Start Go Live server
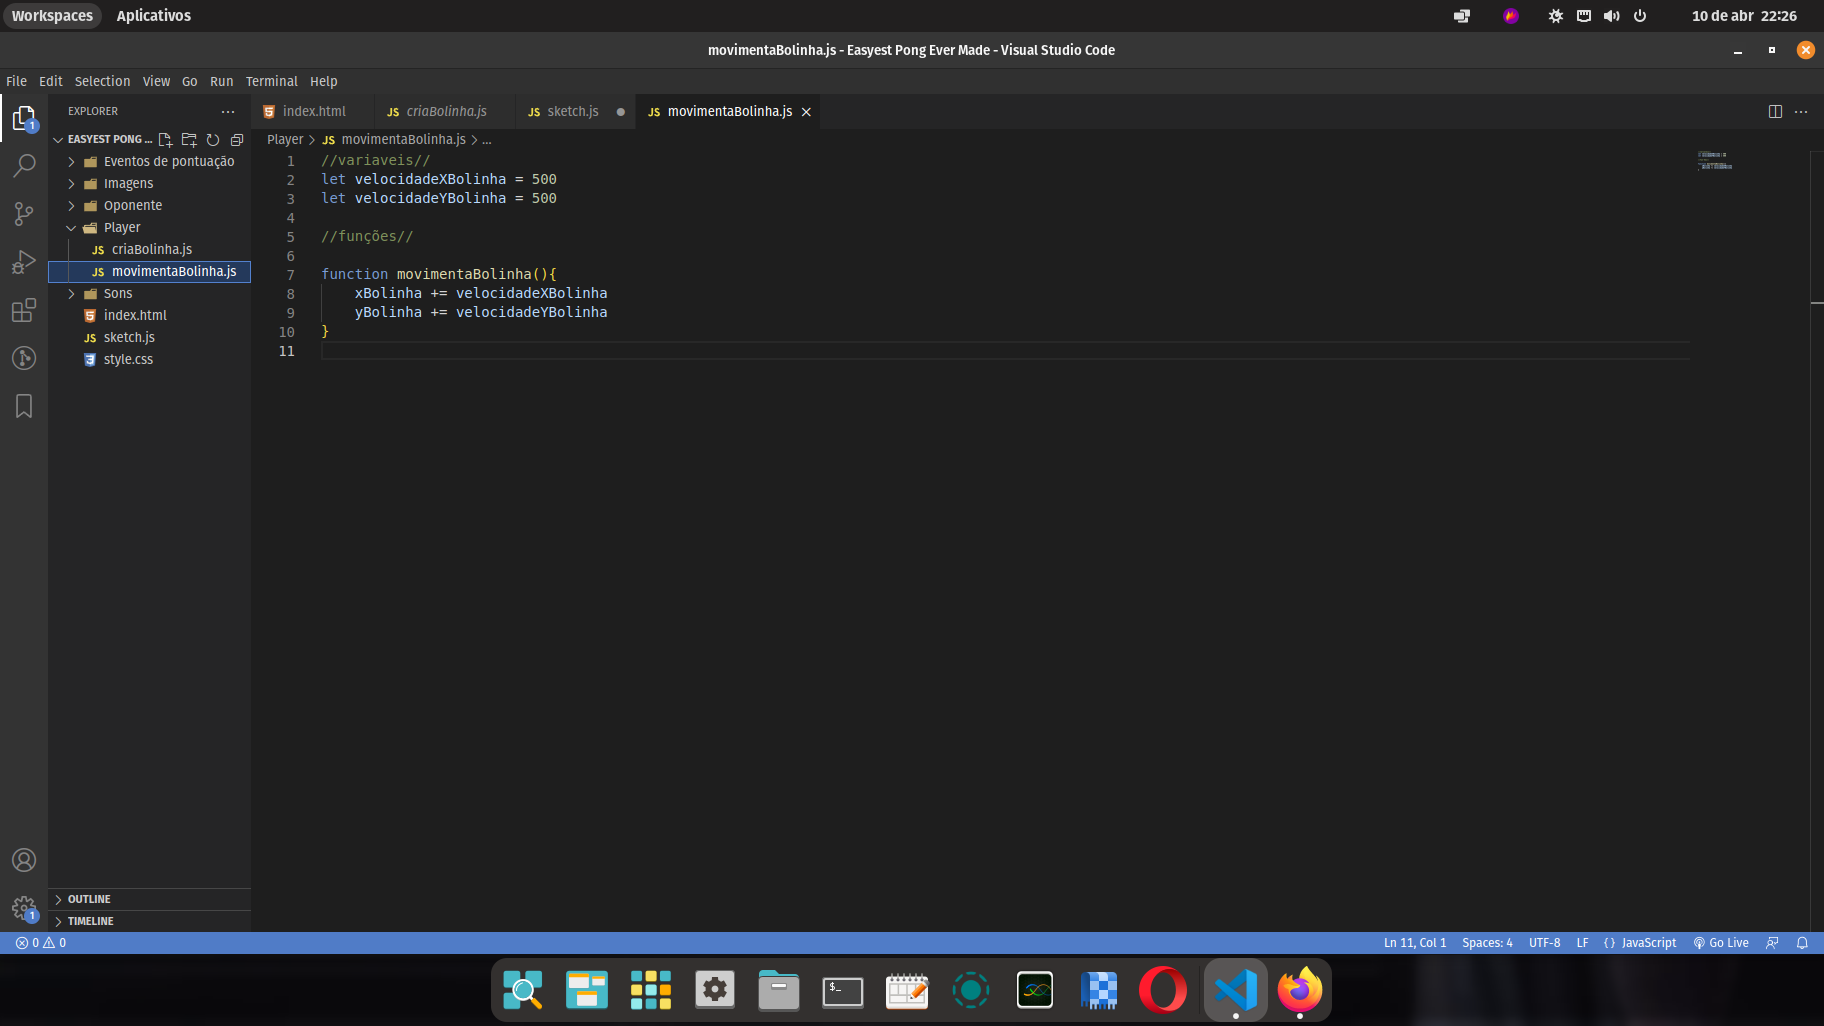Screen dimensions: 1824x1026 (1721, 943)
